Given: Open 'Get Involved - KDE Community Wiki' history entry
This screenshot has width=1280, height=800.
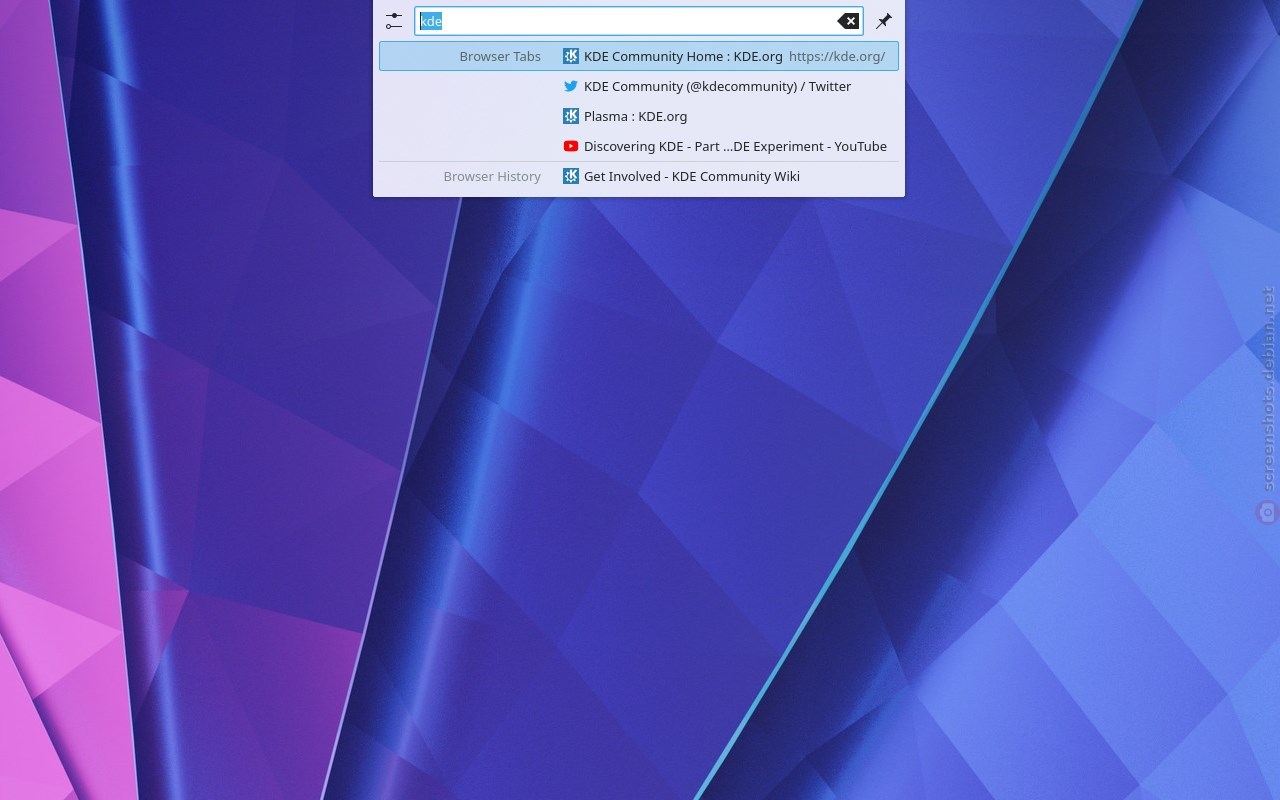Looking at the screenshot, I should tap(639, 176).
